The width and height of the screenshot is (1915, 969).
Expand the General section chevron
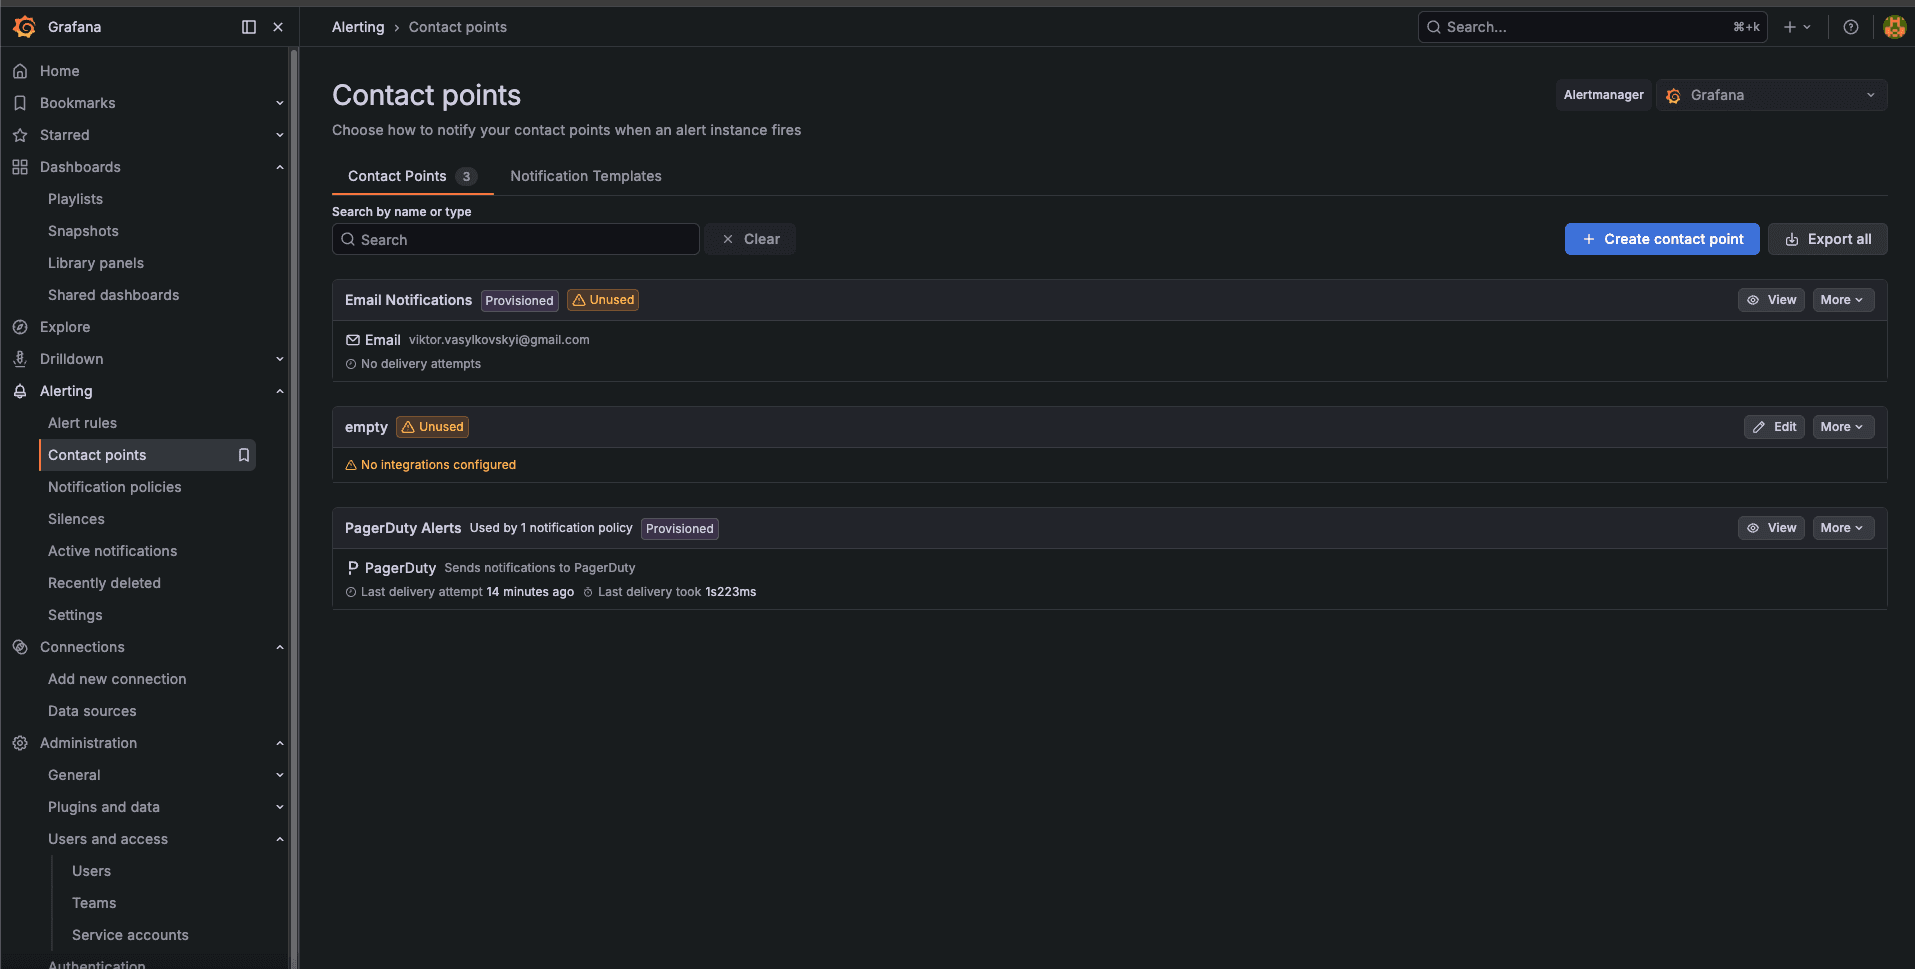point(280,775)
